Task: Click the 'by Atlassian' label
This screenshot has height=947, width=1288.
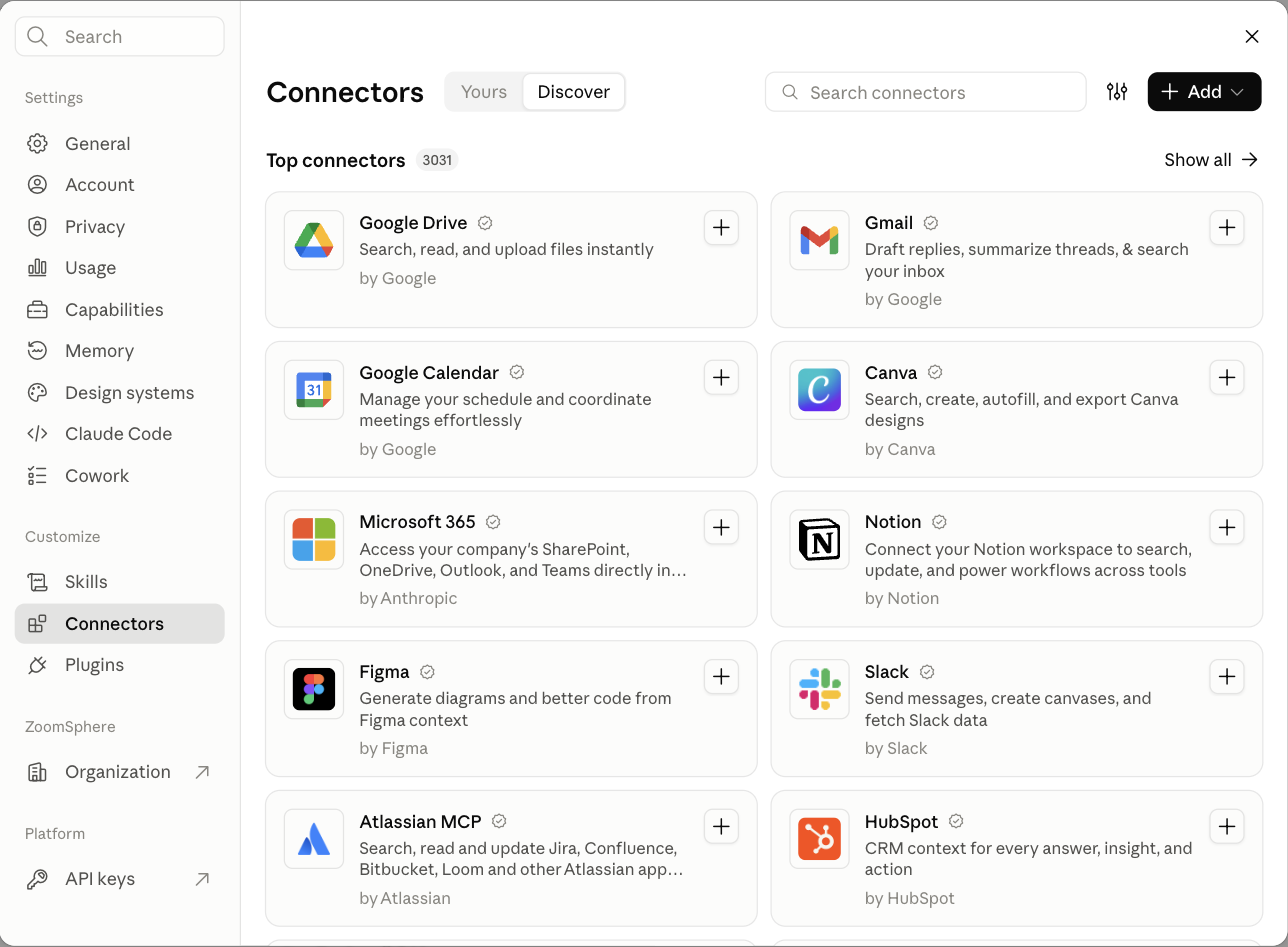Action: click(x=405, y=898)
